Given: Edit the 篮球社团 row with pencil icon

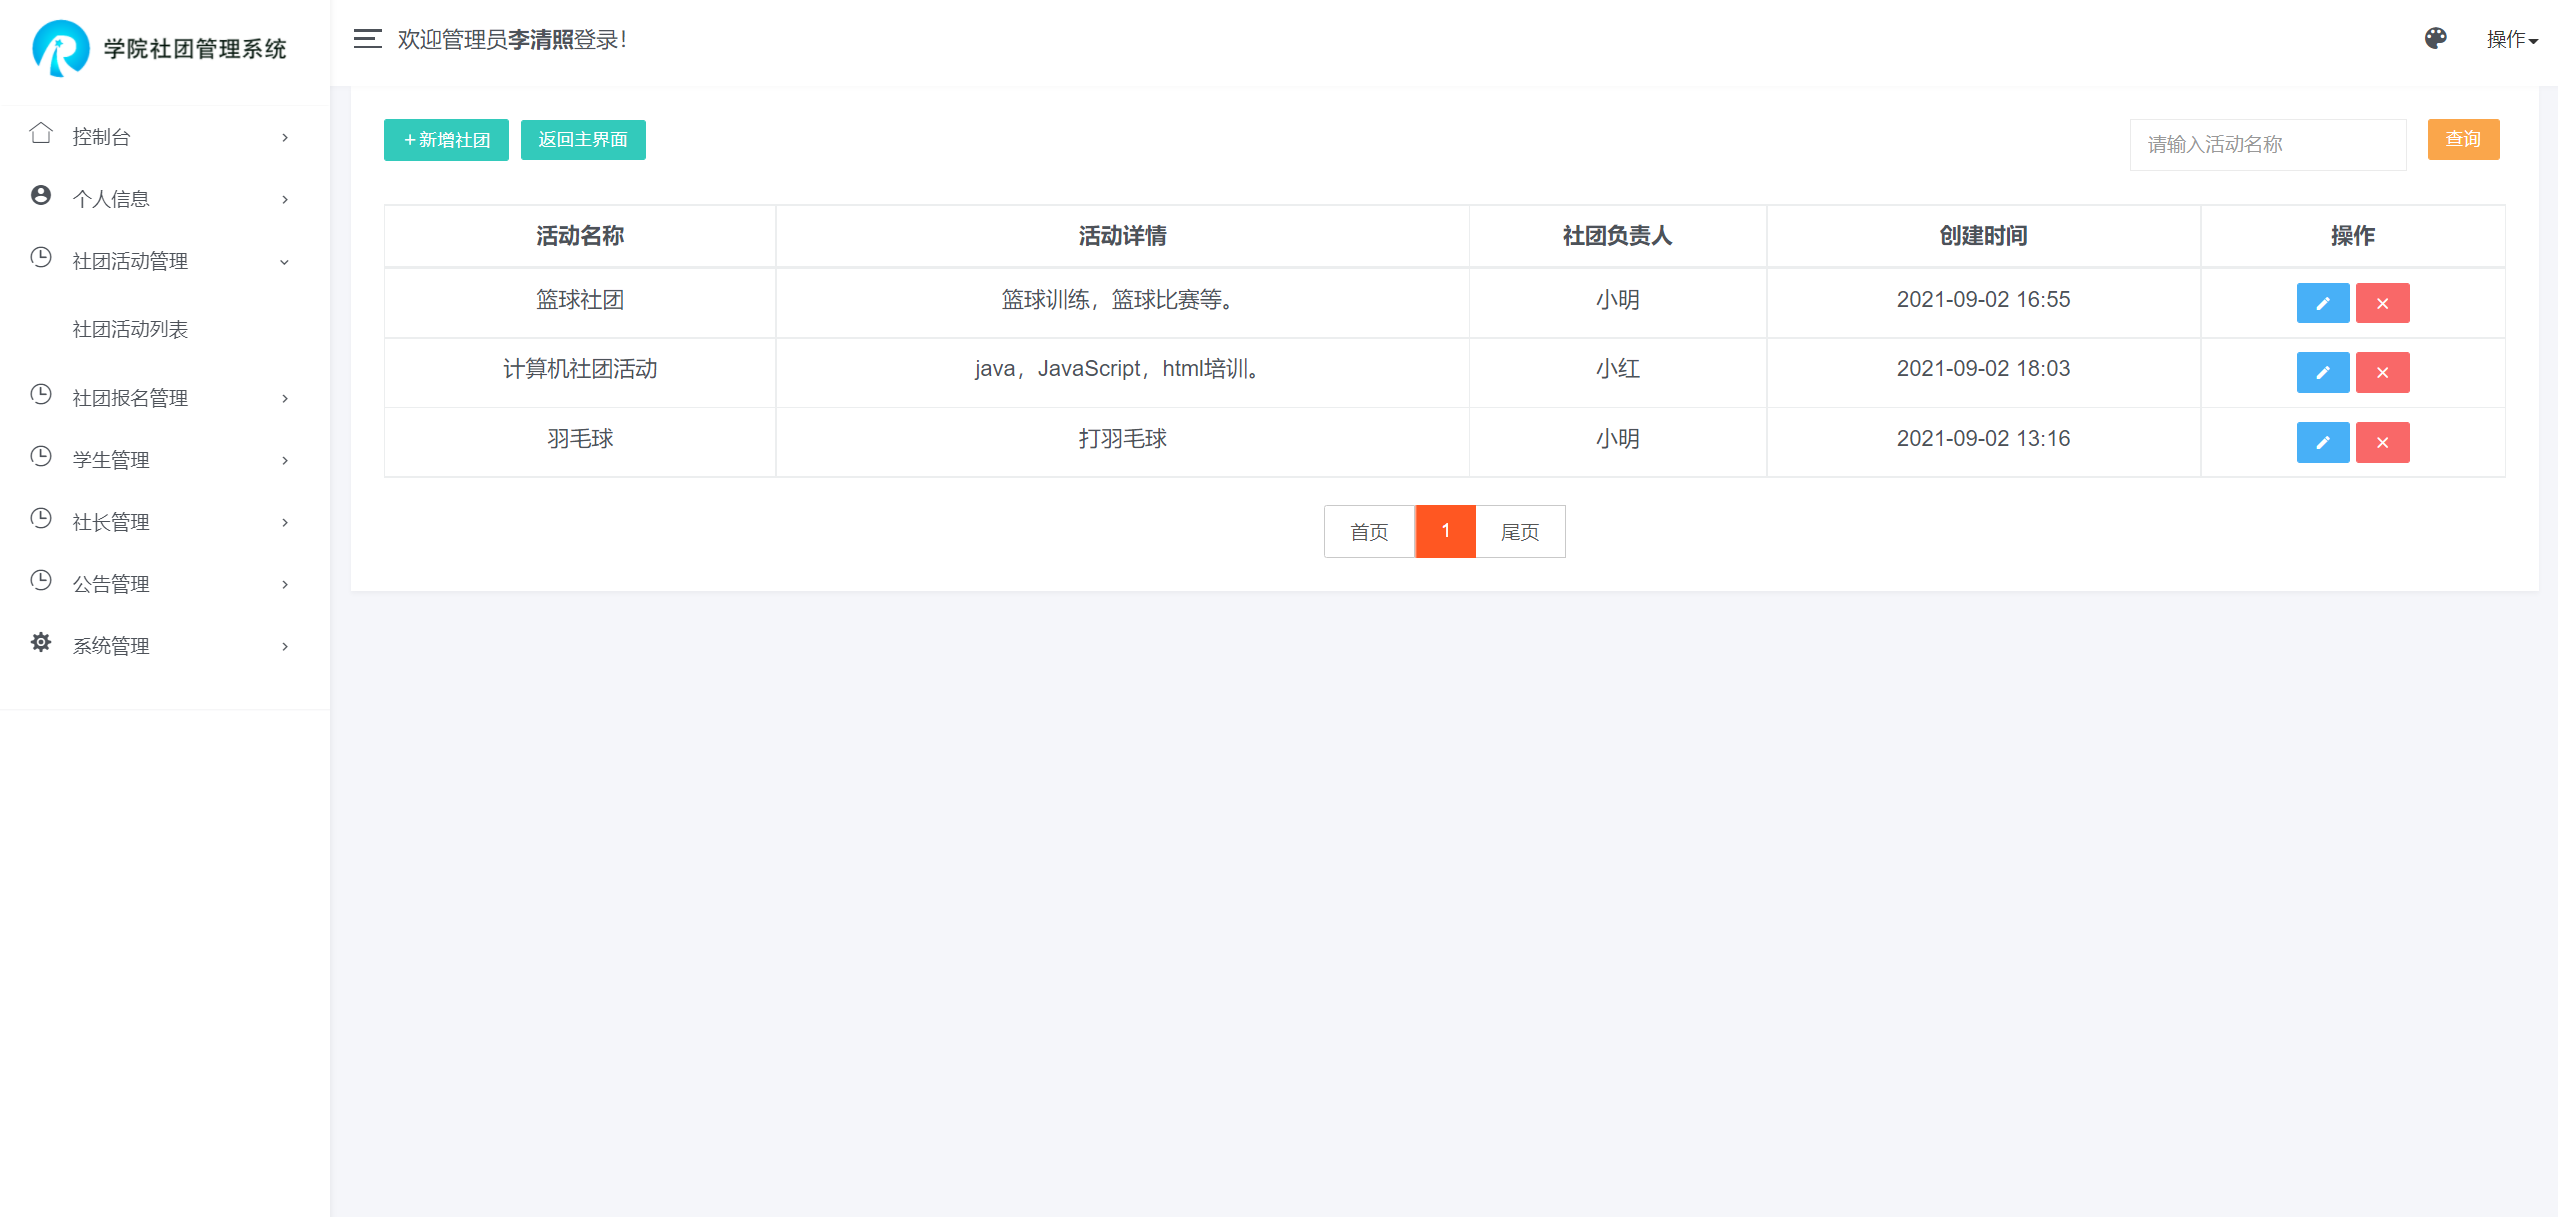Looking at the screenshot, I should (x=2322, y=303).
